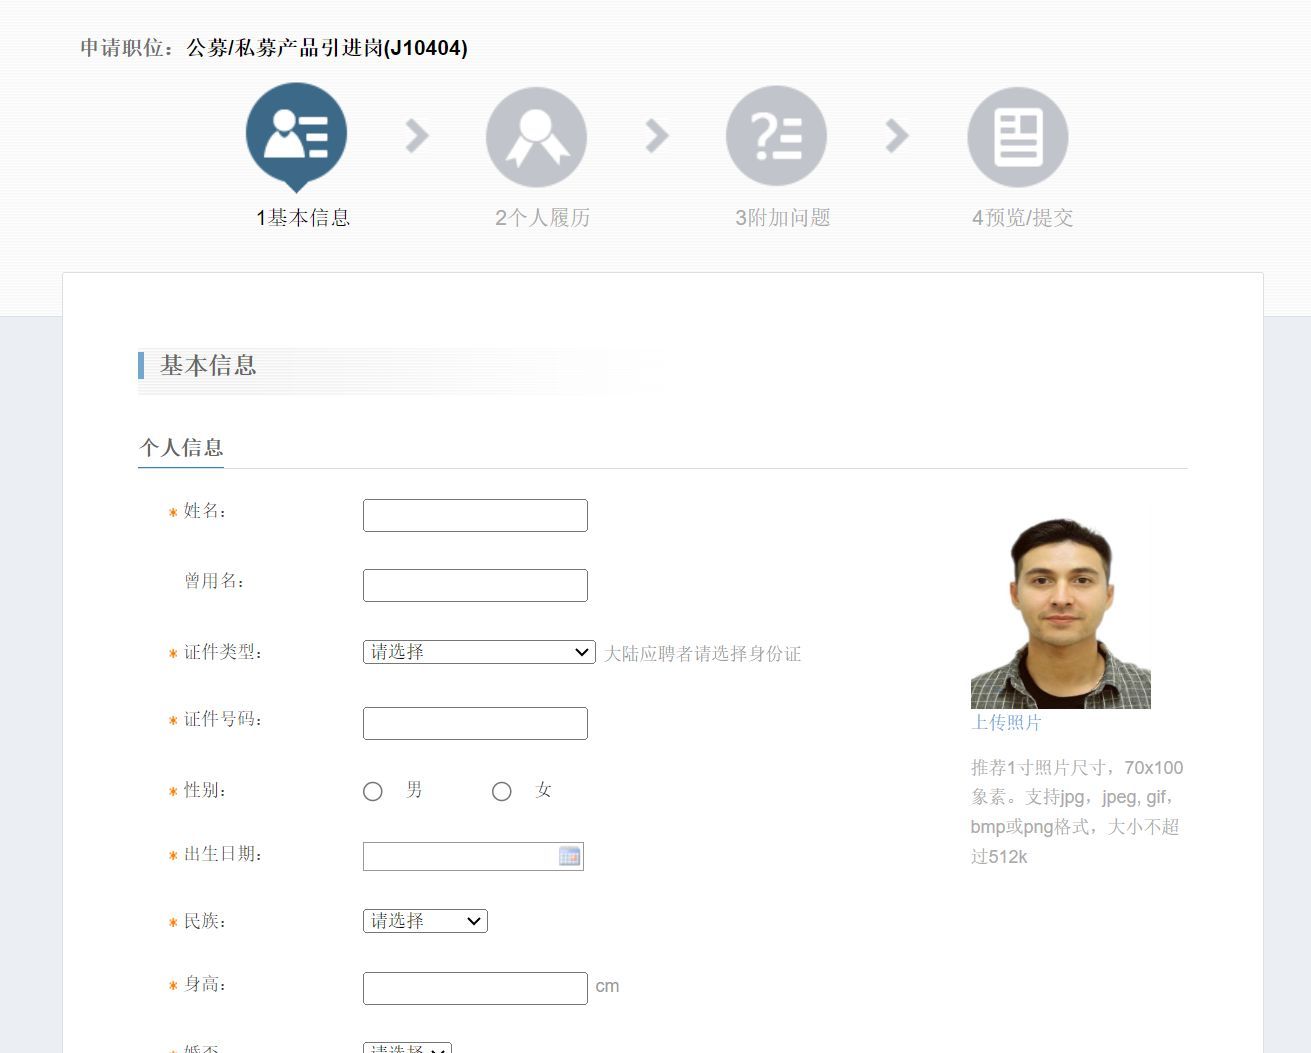
Task: Select the 男 gender radio button
Action: coord(373,791)
